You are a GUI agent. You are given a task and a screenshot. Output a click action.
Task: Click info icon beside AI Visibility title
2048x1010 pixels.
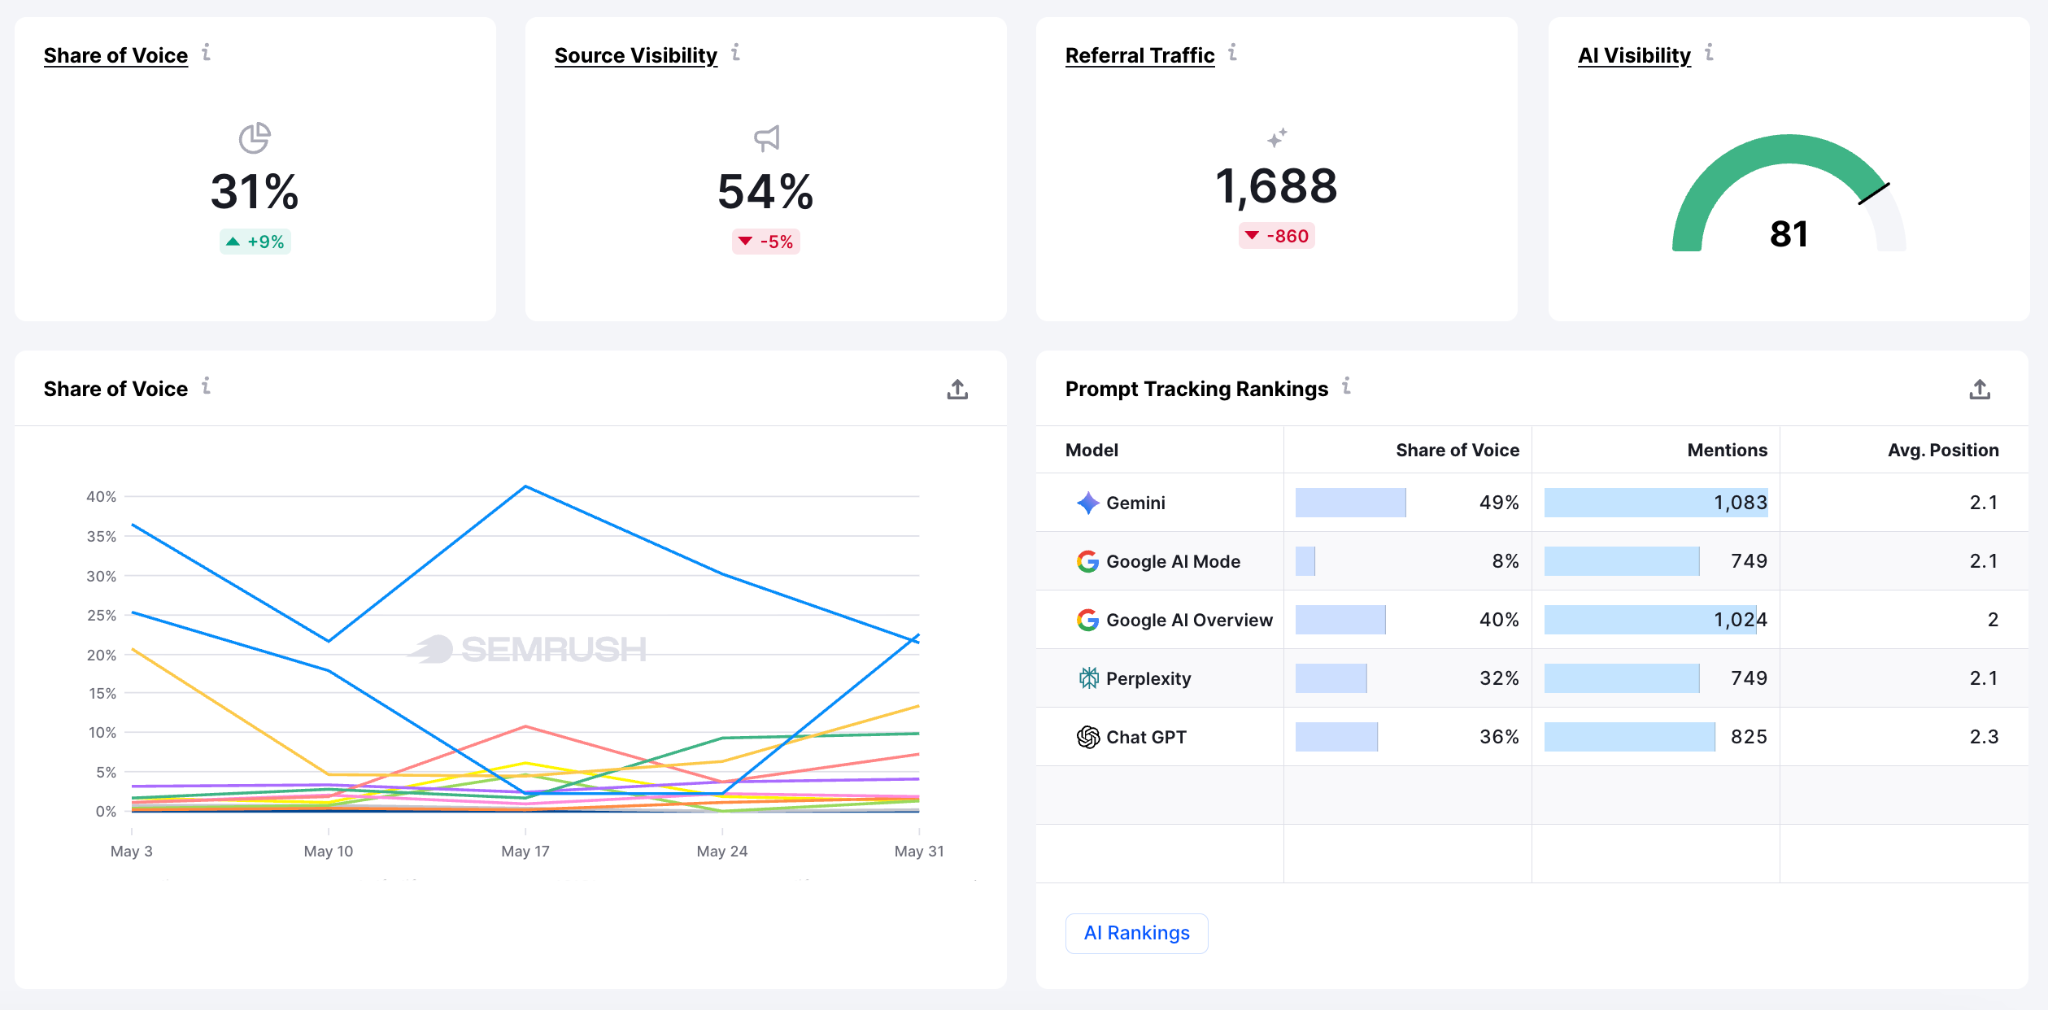[x=1709, y=52]
